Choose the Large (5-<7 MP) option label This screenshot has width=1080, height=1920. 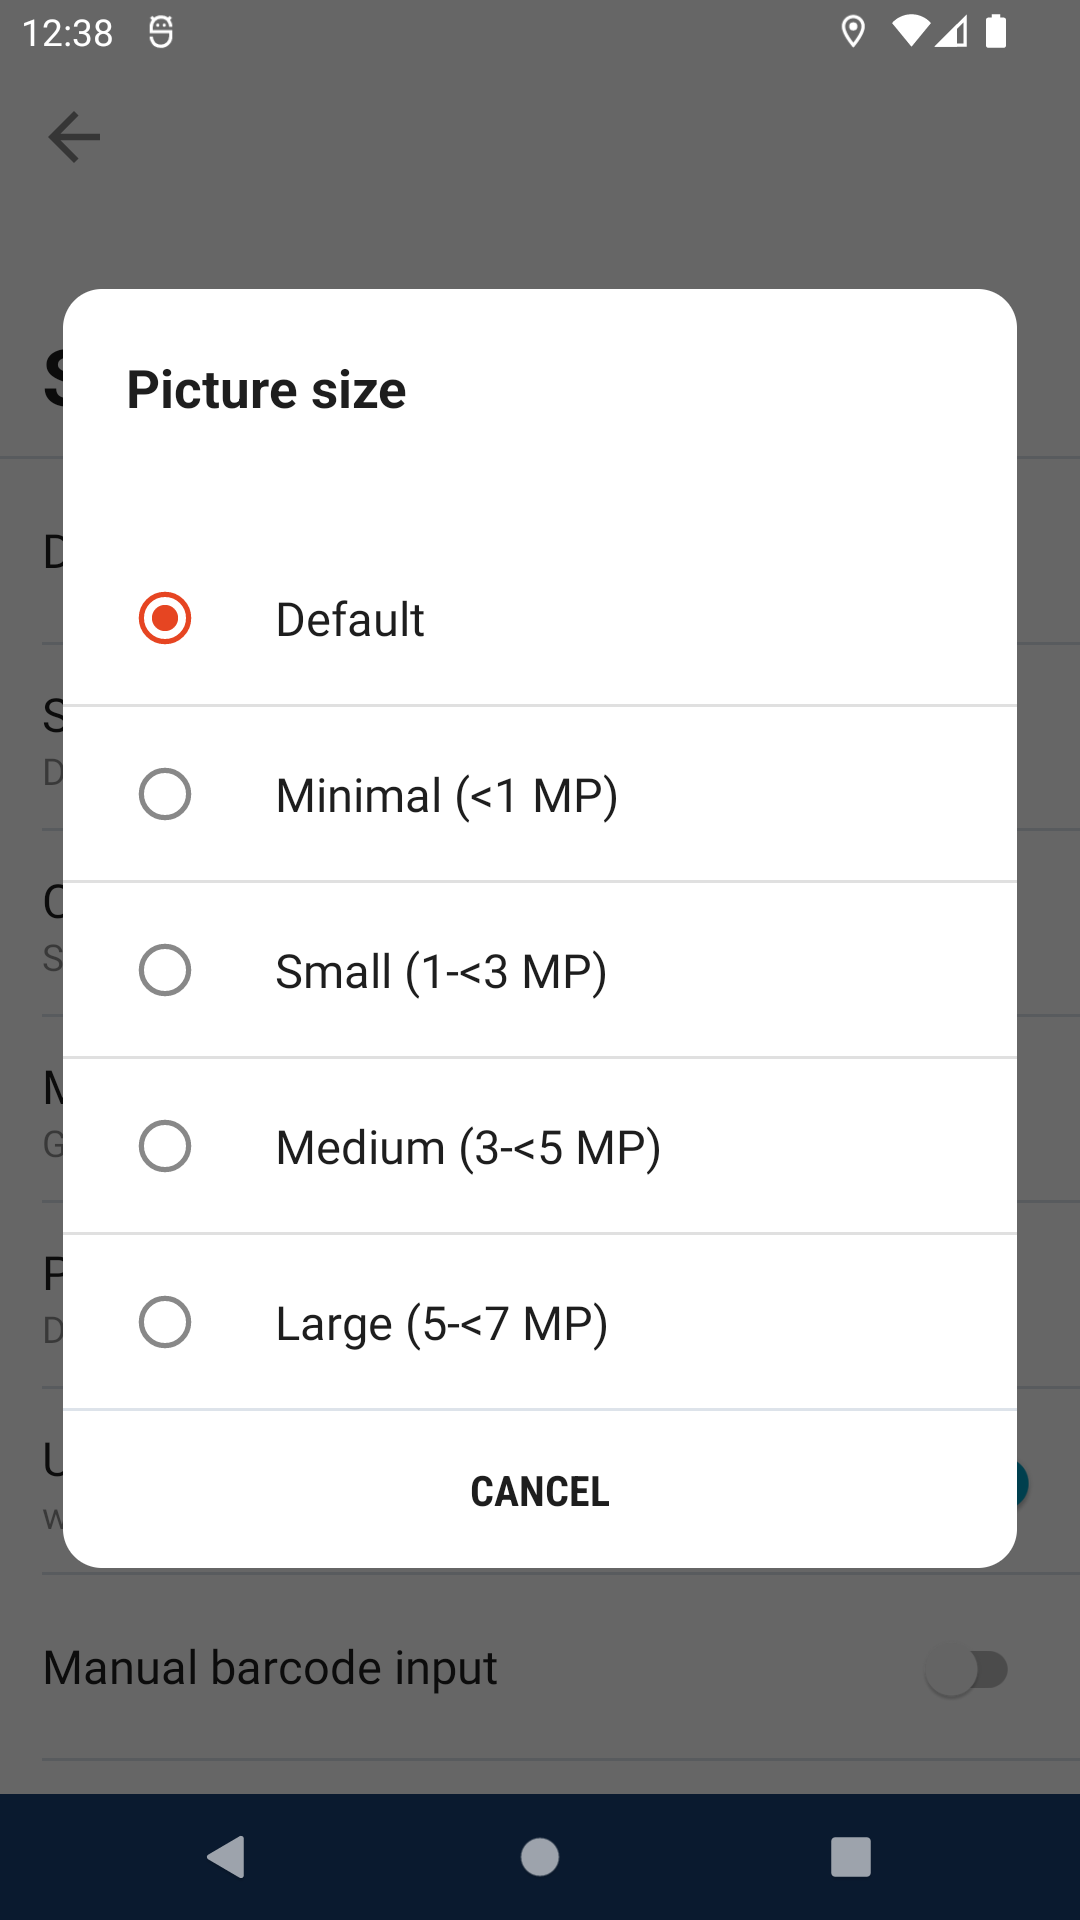pos(441,1324)
